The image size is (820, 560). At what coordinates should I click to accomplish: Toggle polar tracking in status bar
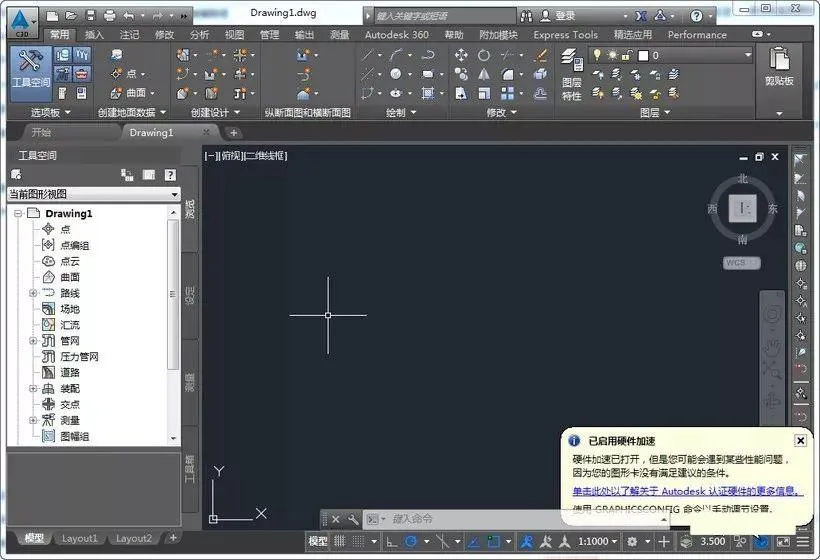tap(411, 542)
